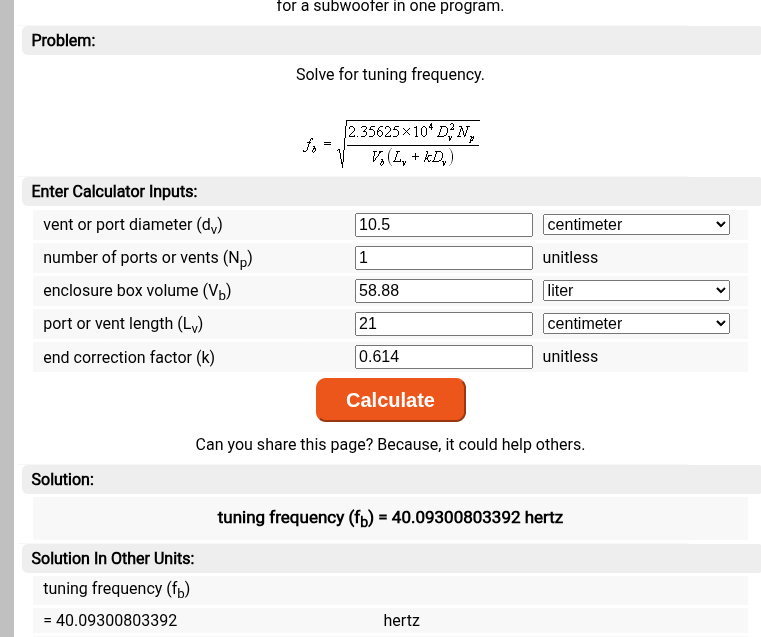
Task: Click the hertz unit in results table
Action: pyautogui.click(x=401, y=621)
